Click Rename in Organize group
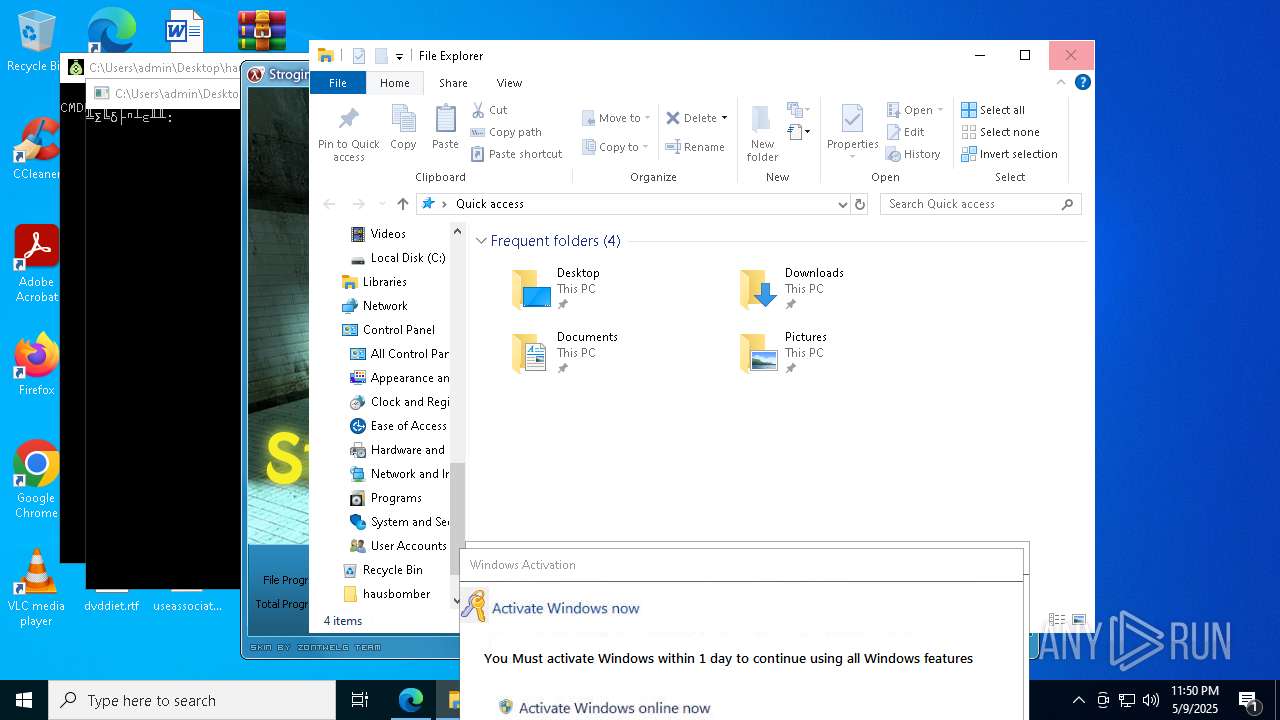 pyautogui.click(x=695, y=147)
